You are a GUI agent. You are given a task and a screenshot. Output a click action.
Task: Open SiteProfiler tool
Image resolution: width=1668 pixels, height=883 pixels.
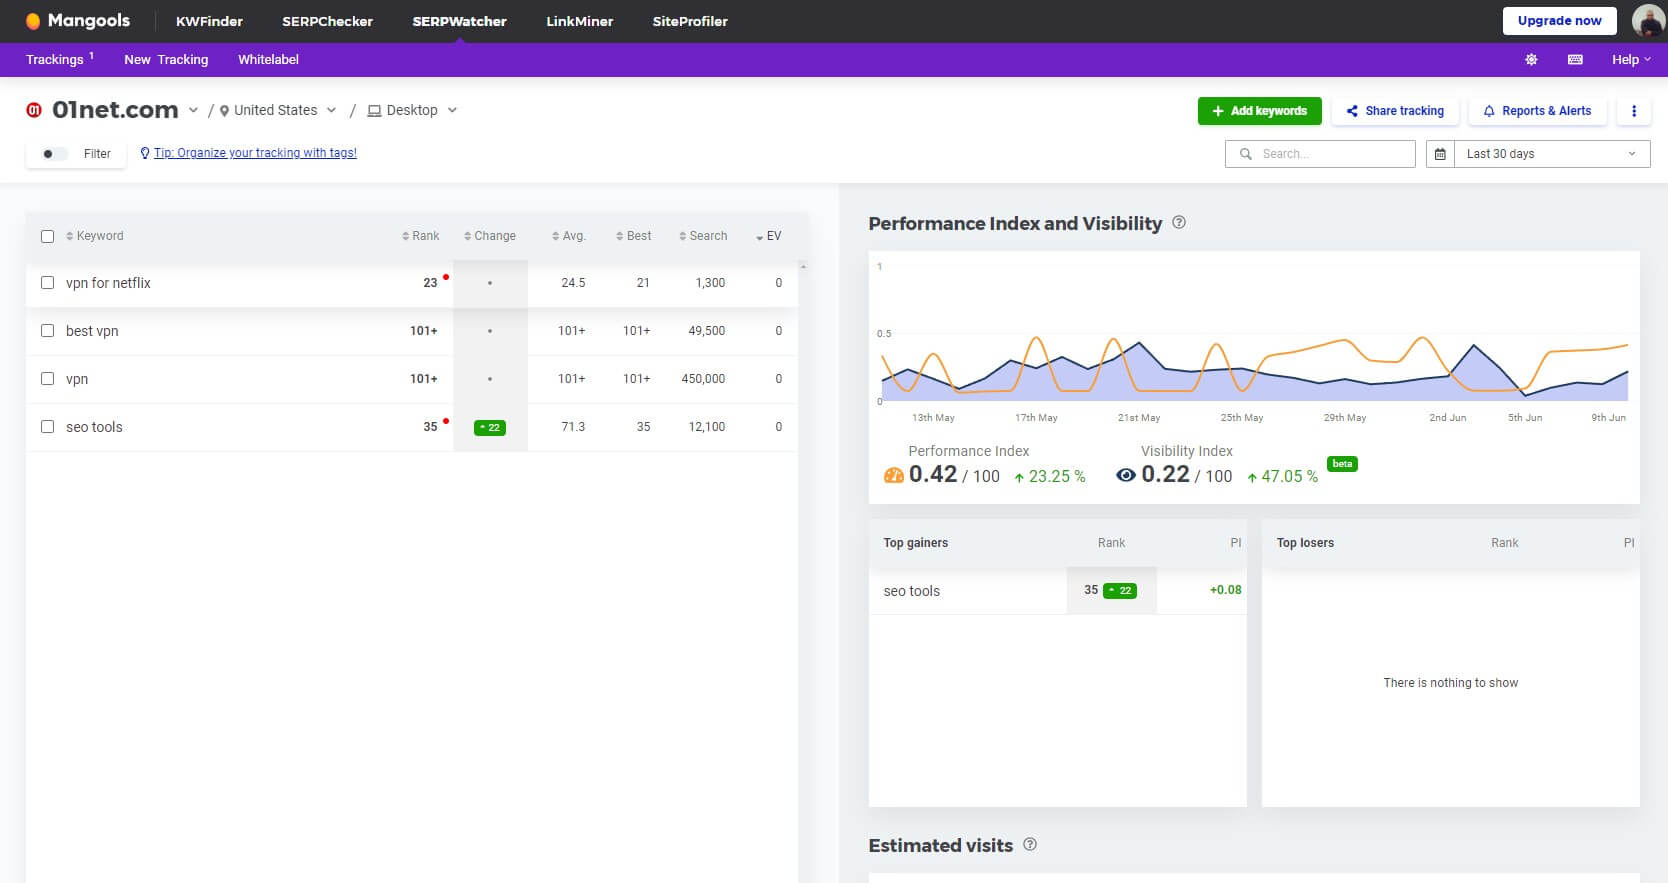coord(690,21)
